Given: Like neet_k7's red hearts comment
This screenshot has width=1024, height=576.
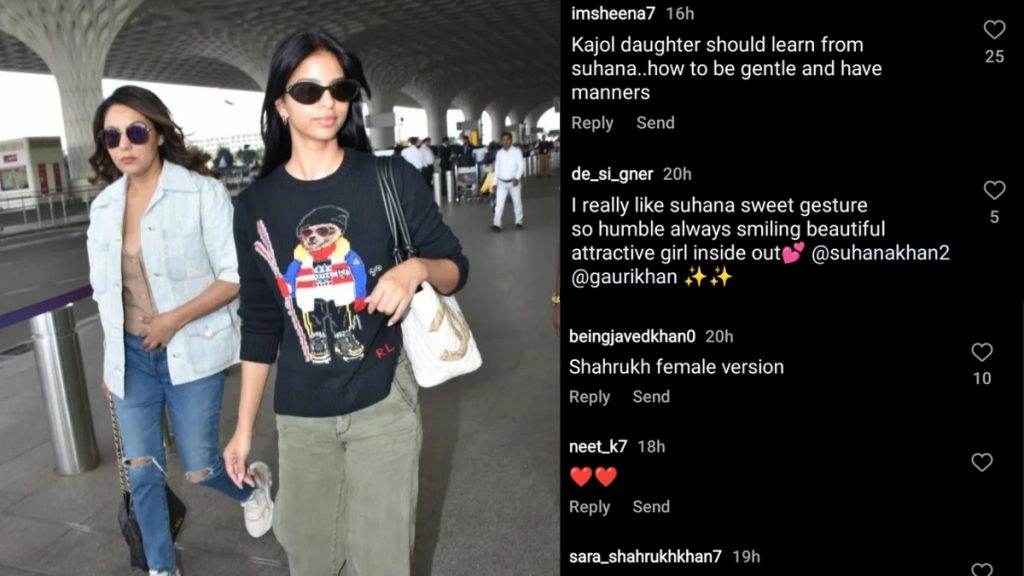Looking at the screenshot, I should click(982, 462).
